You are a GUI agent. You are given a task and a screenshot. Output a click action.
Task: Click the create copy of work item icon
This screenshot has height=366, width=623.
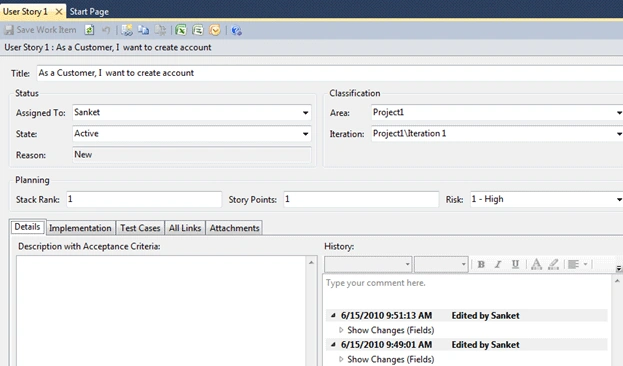click(x=143, y=30)
